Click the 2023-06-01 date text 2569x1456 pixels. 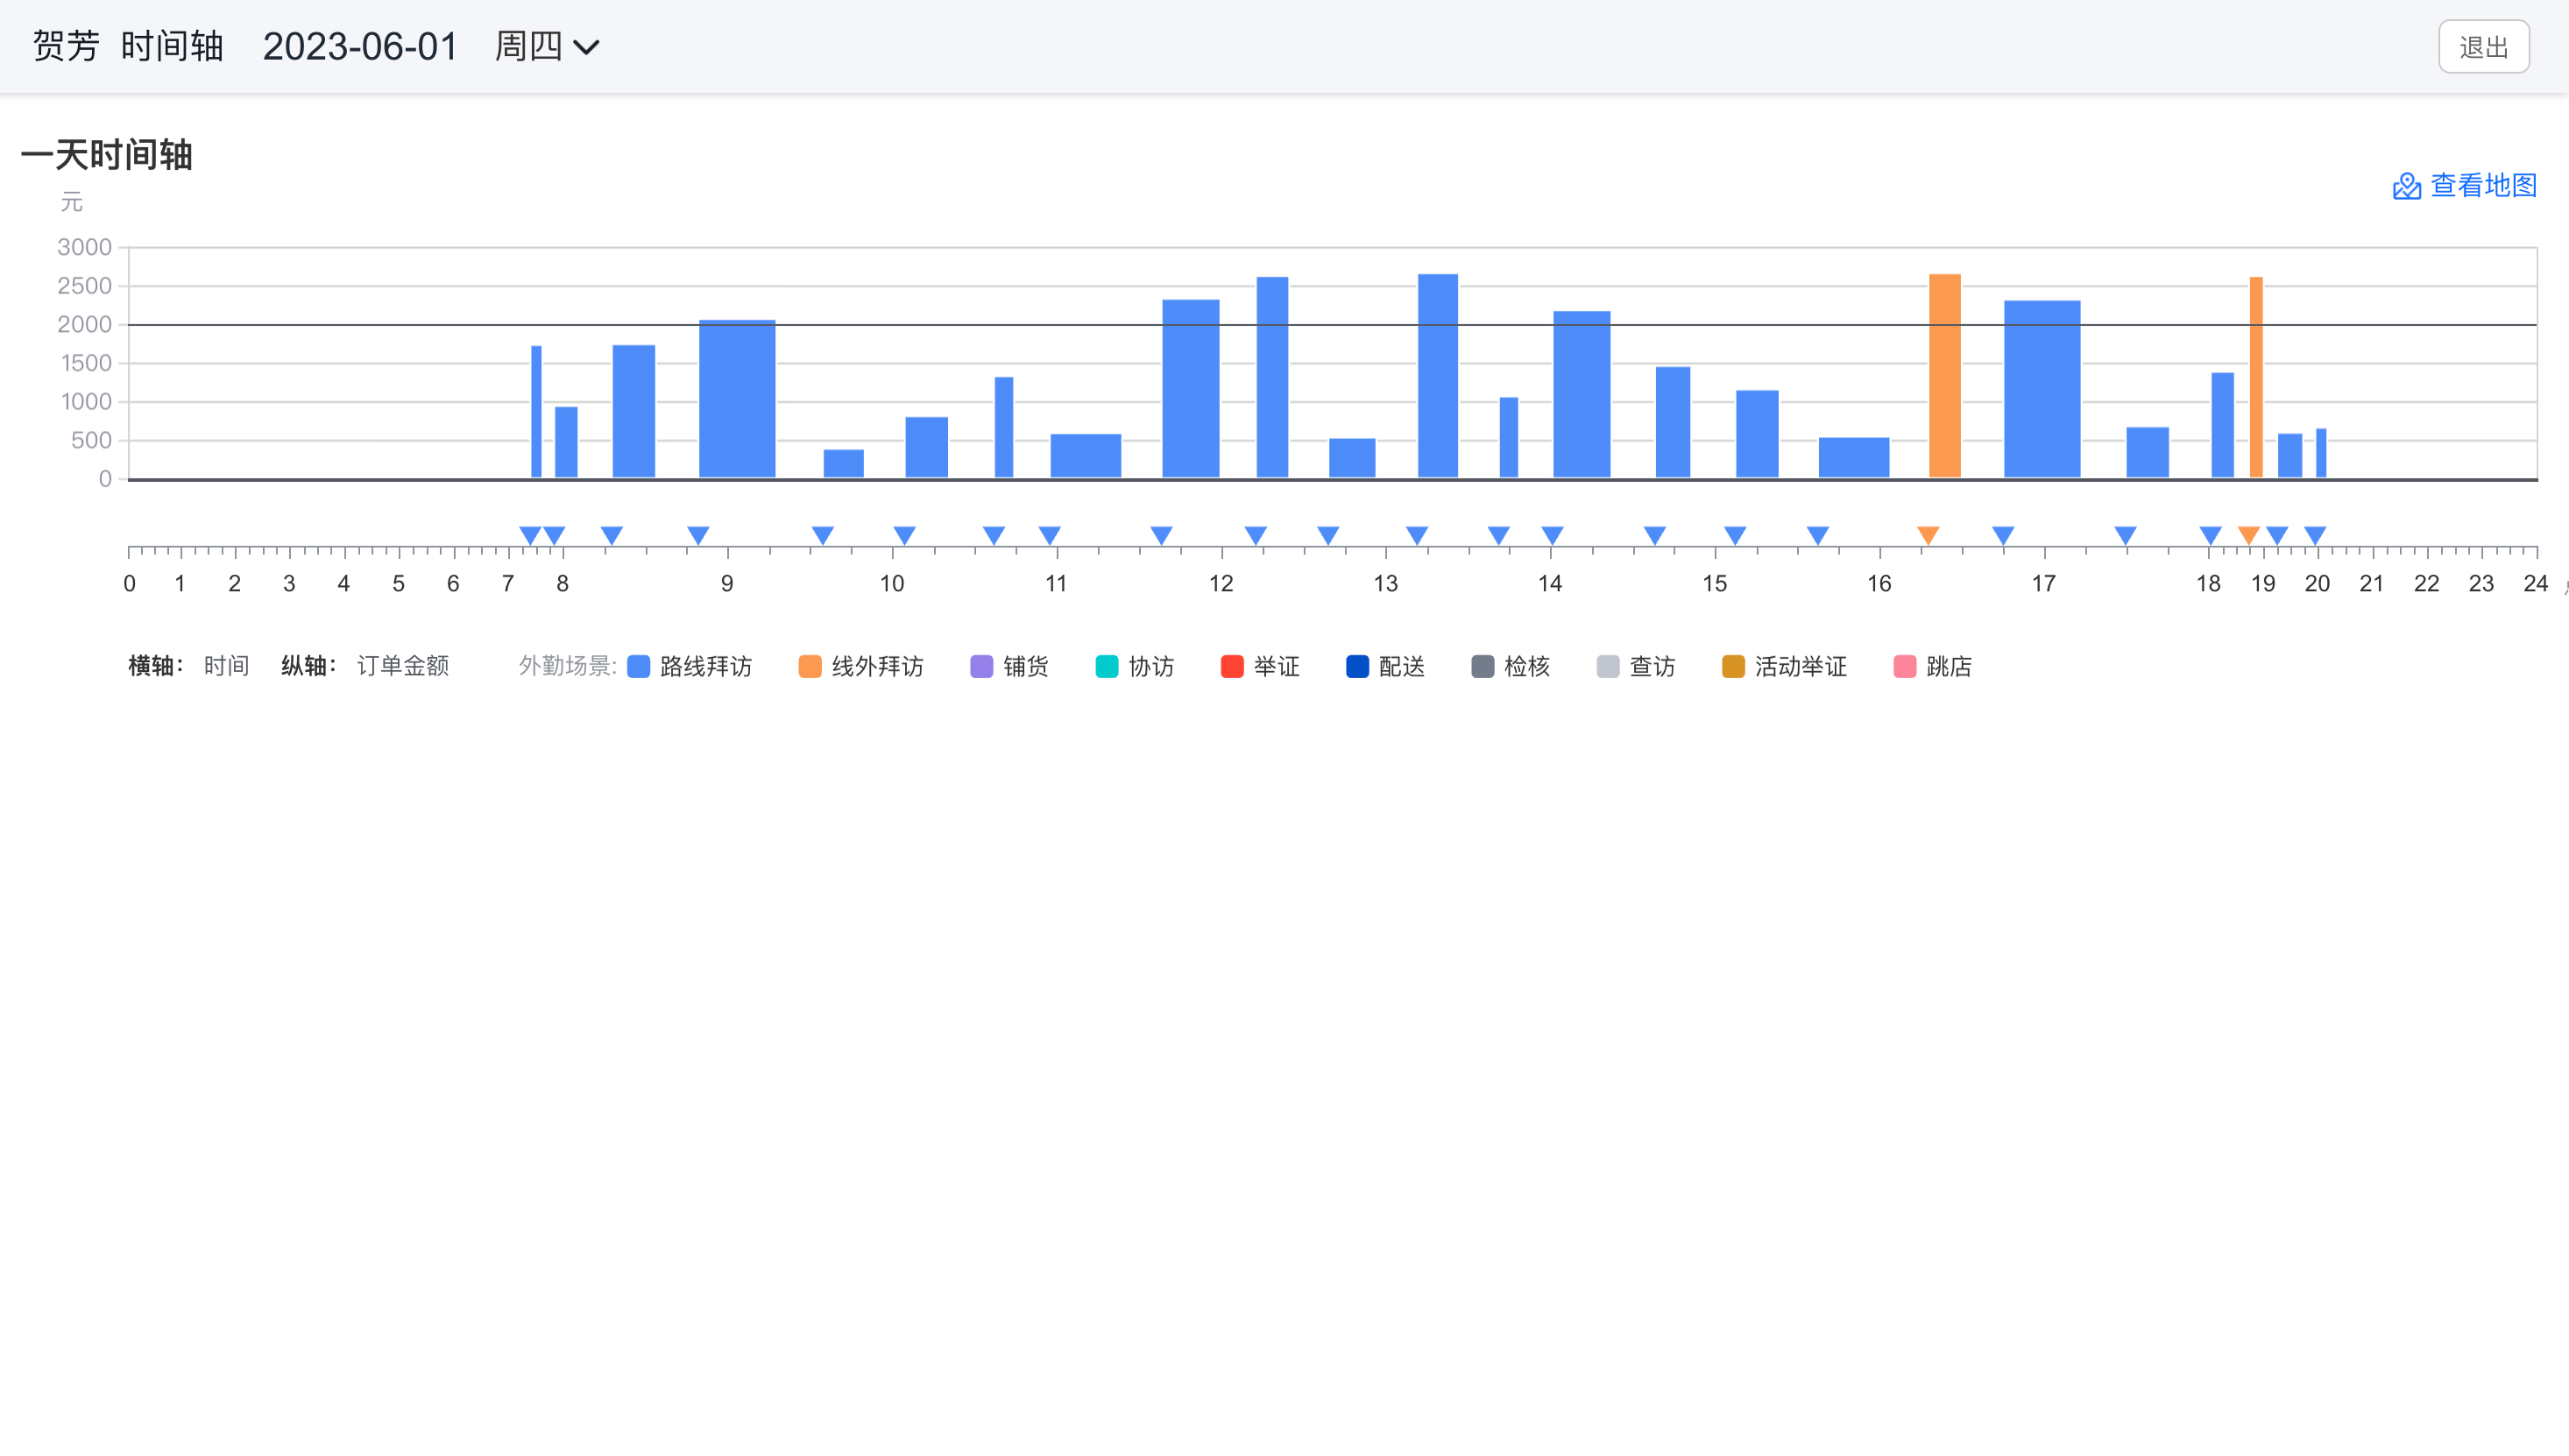[x=360, y=47]
